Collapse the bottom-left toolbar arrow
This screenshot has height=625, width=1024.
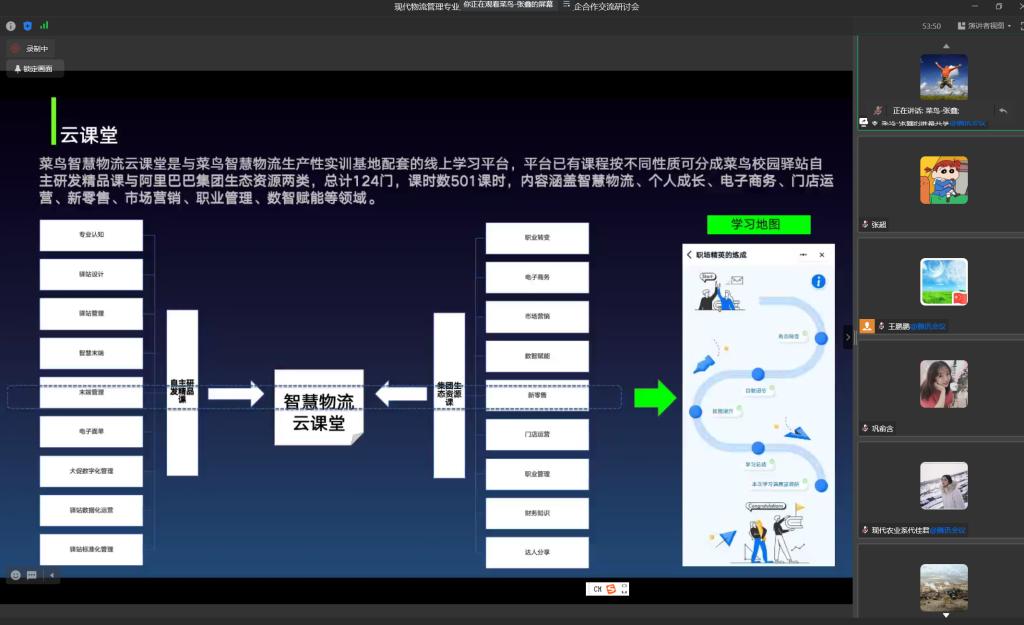pos(52,575)
